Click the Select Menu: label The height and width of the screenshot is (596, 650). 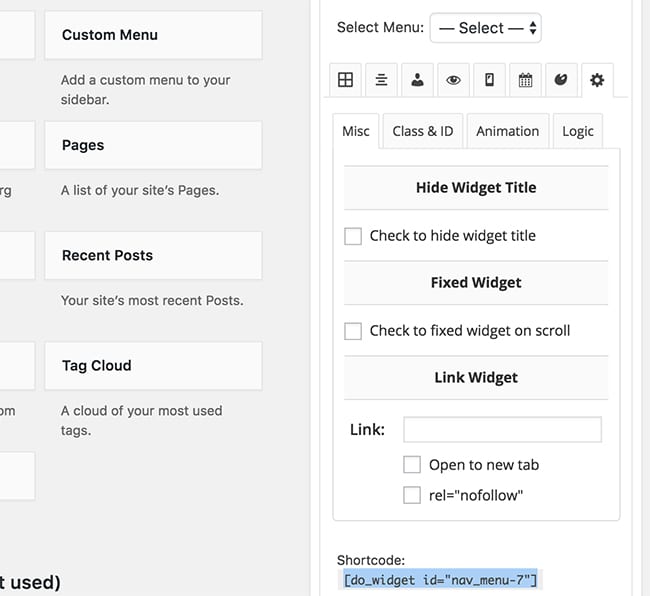coord(381,27)
